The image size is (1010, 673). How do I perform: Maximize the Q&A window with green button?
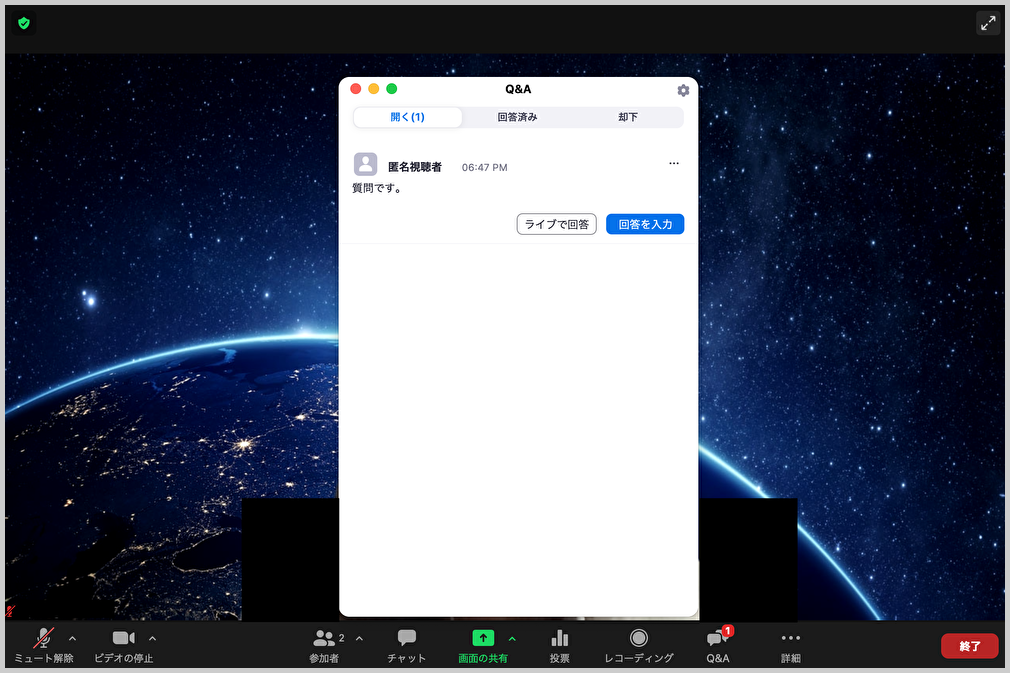[x=392, y=89]
